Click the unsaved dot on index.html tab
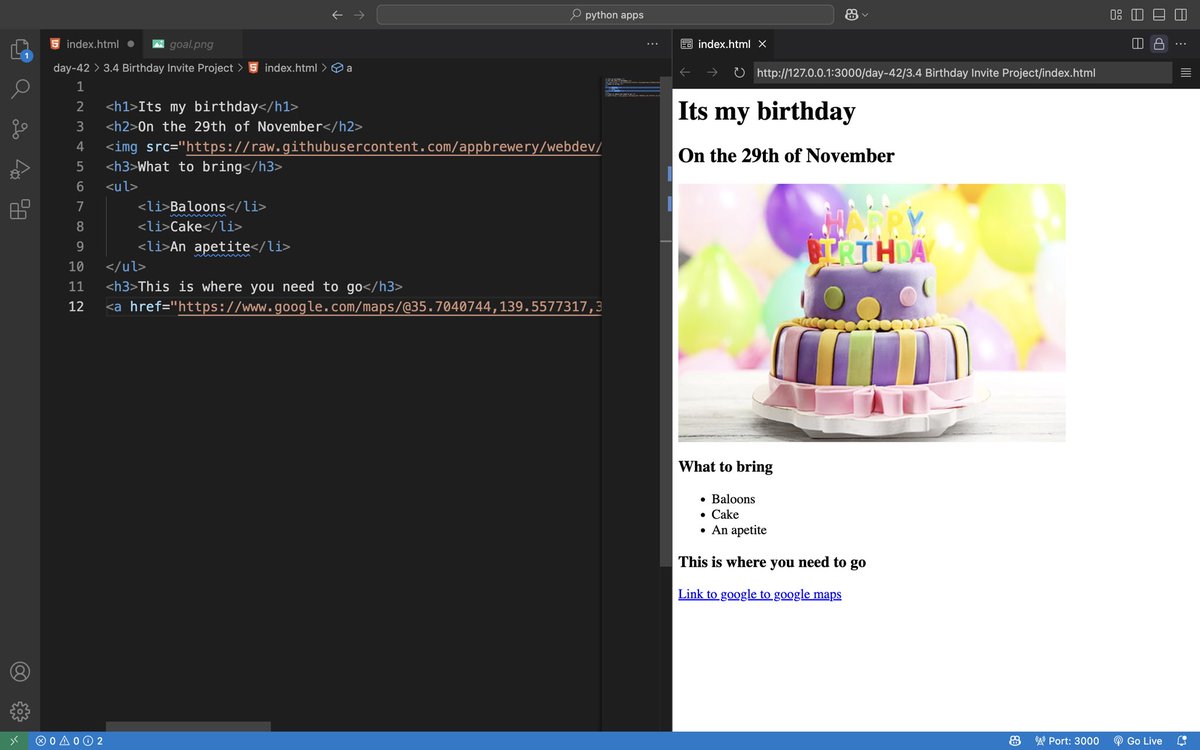Image resolution: width=1200 pixels, height=750 pixels. pos(131,44)
